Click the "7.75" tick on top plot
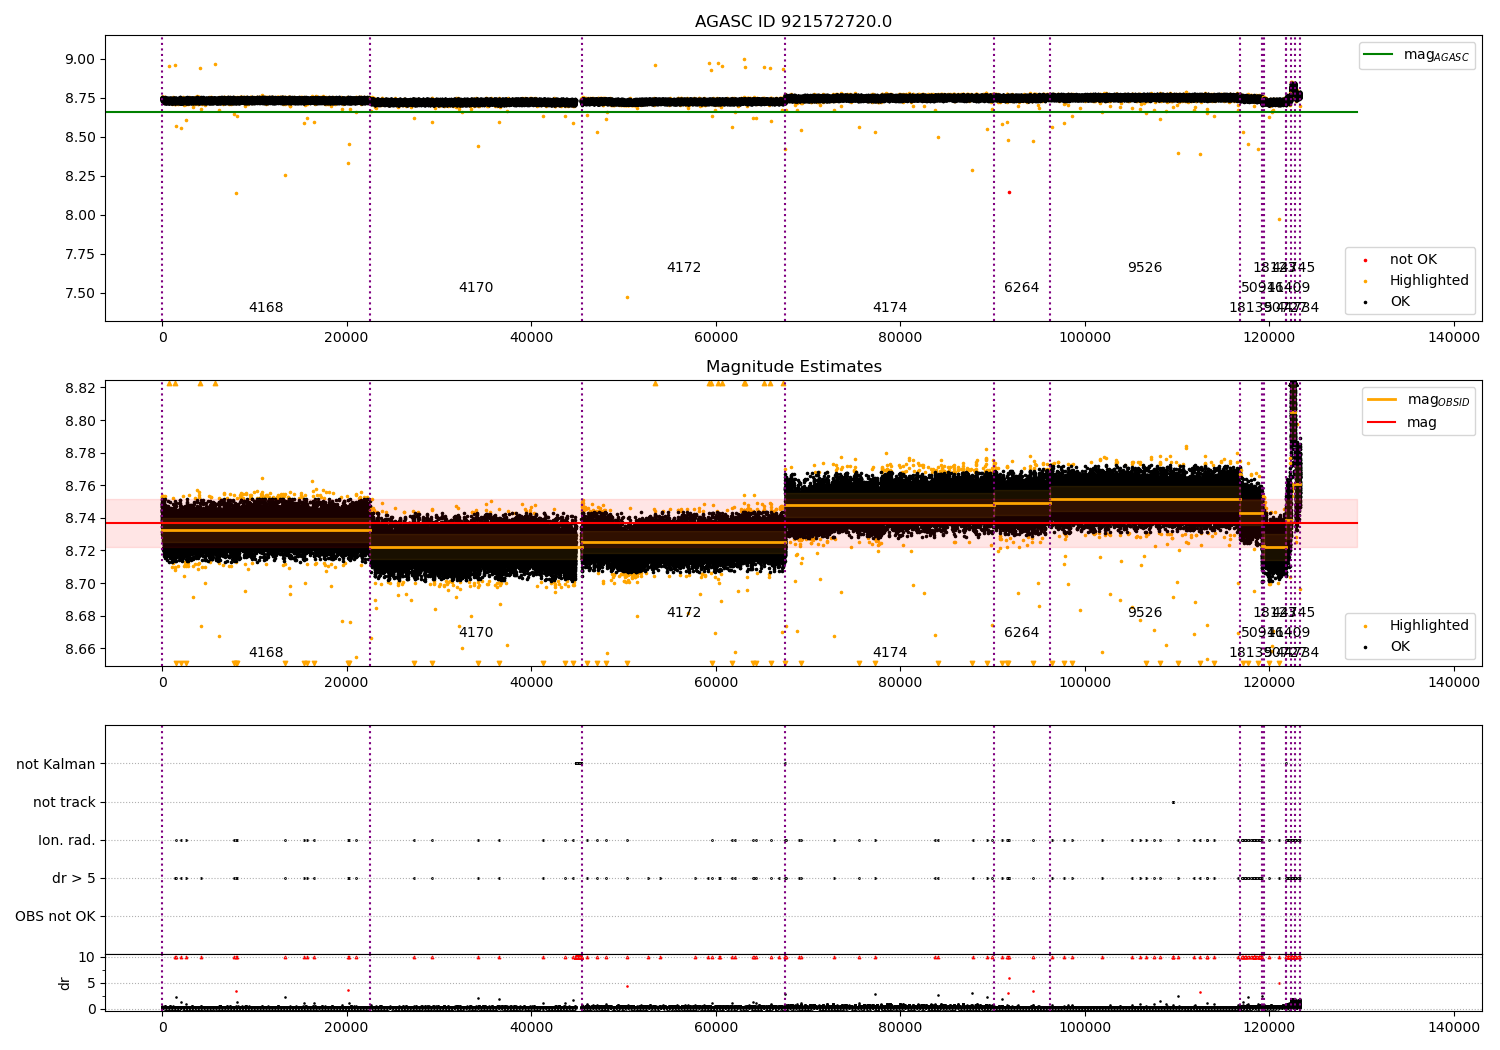1500x1050 pixels. point(80,254)
